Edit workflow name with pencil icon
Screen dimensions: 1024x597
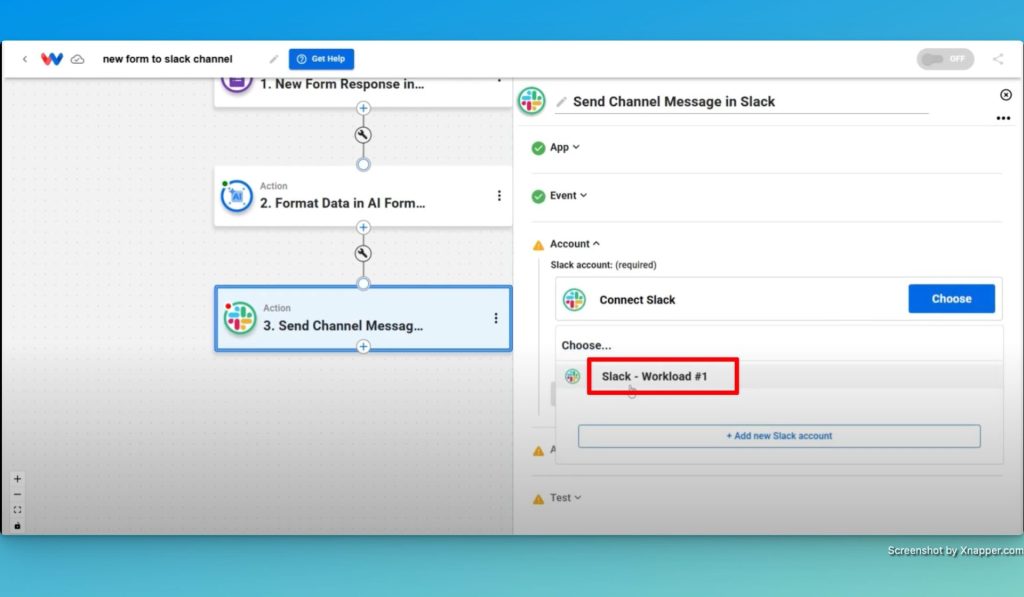tap(274, 59)
